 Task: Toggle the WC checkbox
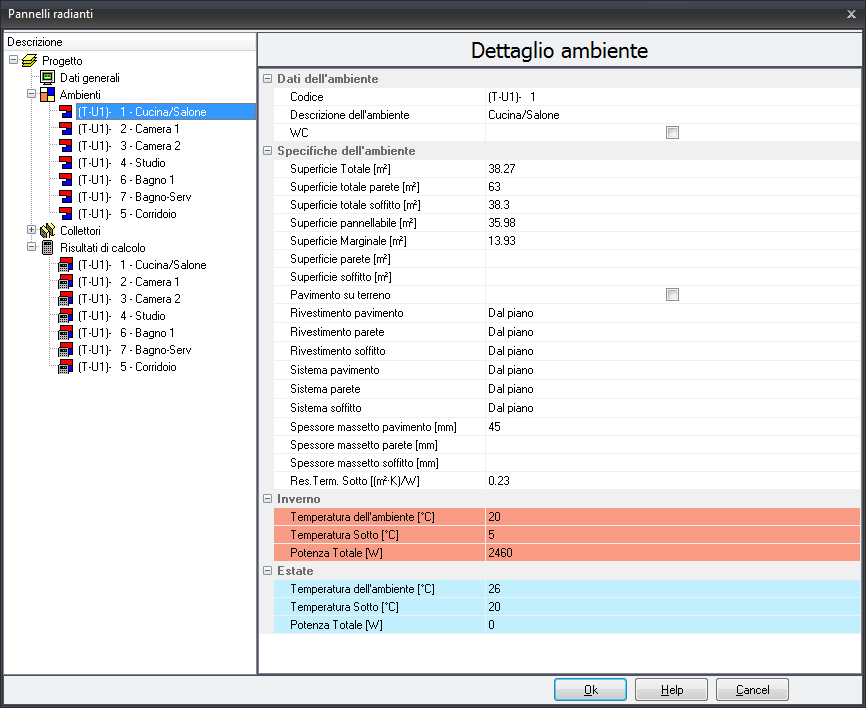pos(673,133)
